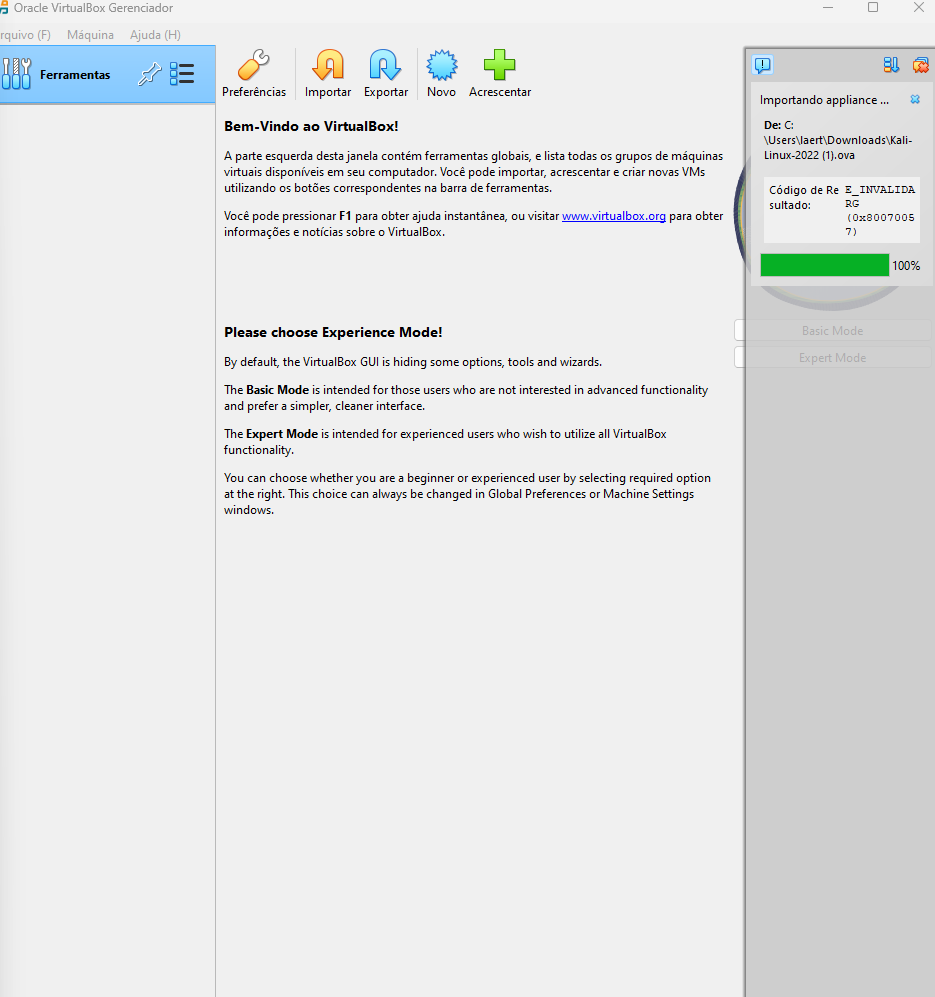Click the pin icon beside Ferramentas
The image size is (935, 997).
(x=149, y=74)
